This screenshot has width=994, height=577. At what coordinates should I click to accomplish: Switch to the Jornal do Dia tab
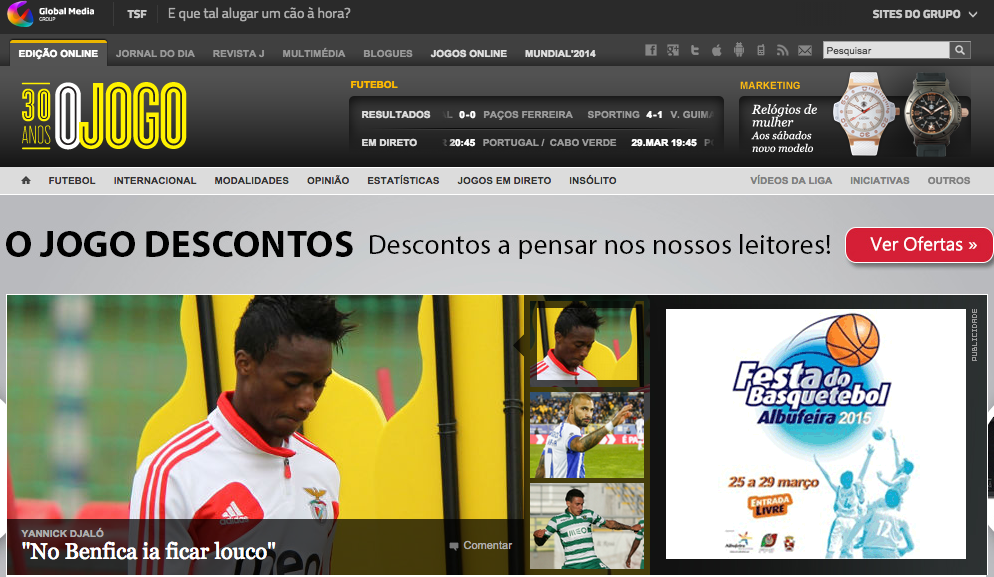point(155,53)
